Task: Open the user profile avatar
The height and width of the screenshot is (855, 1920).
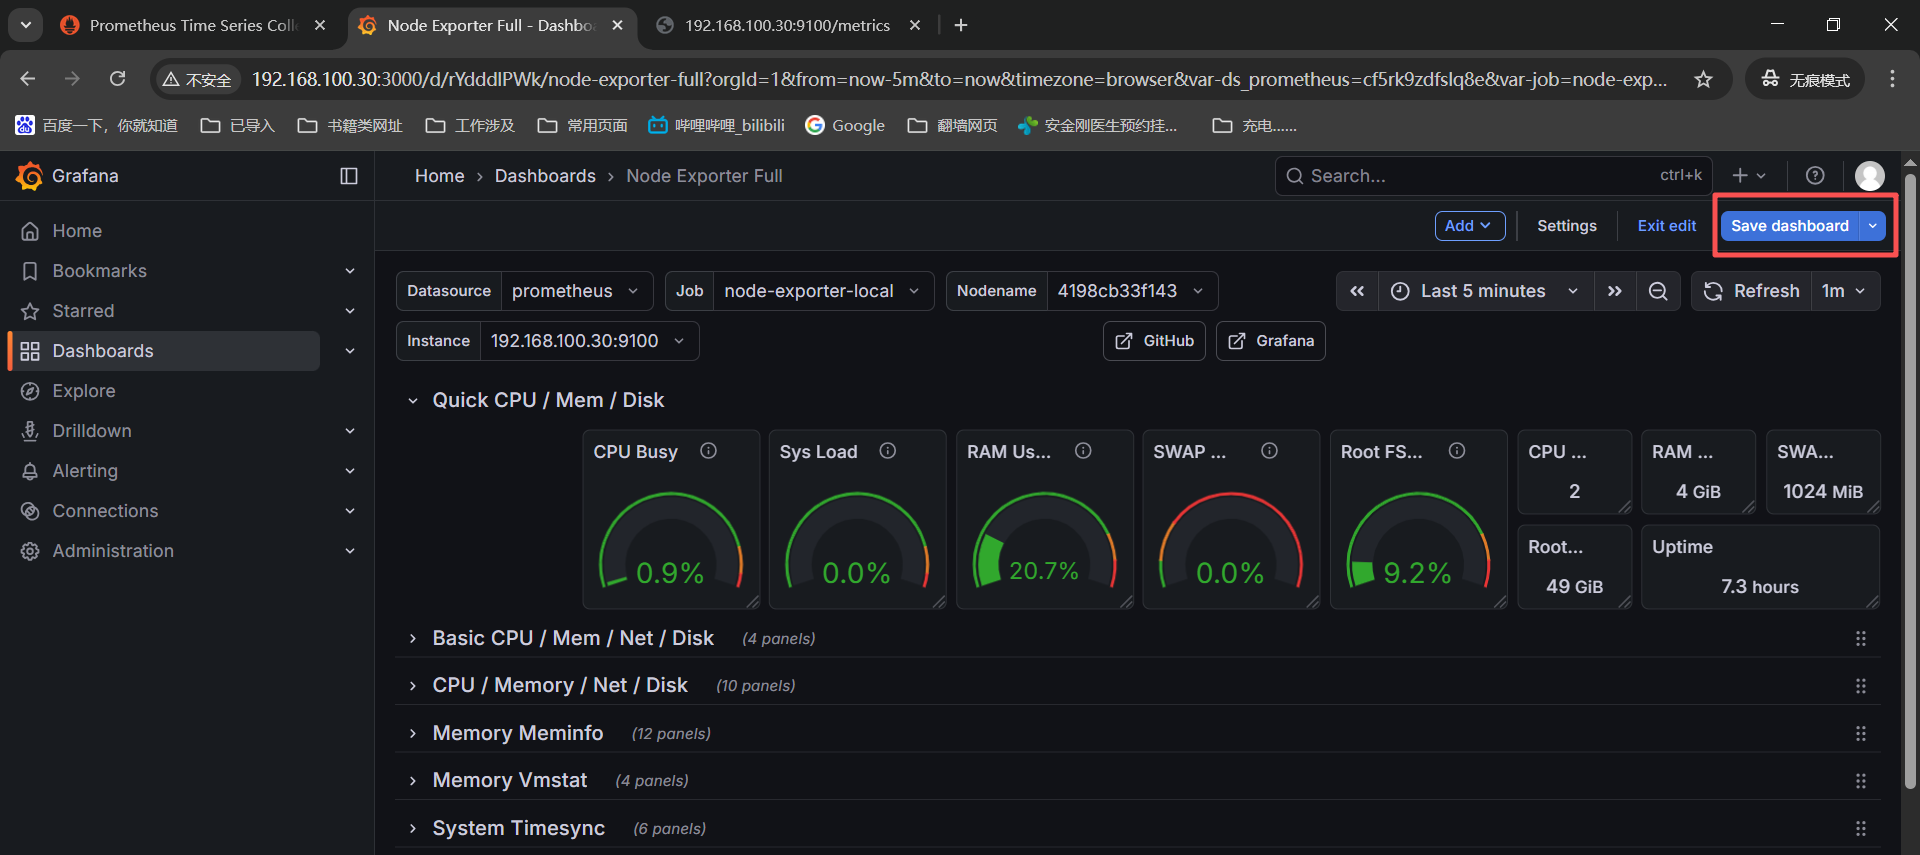Action: (1869, 176)
